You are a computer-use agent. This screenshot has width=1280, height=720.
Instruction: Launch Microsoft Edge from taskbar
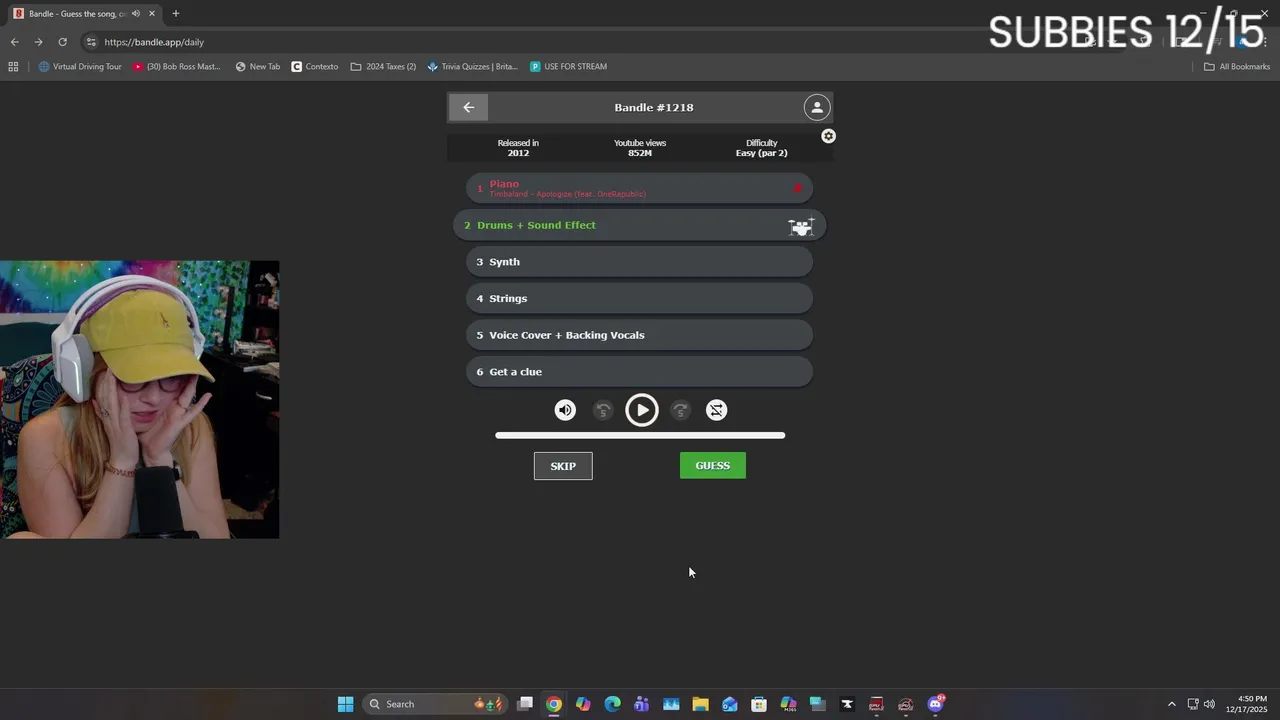point(612,704)
